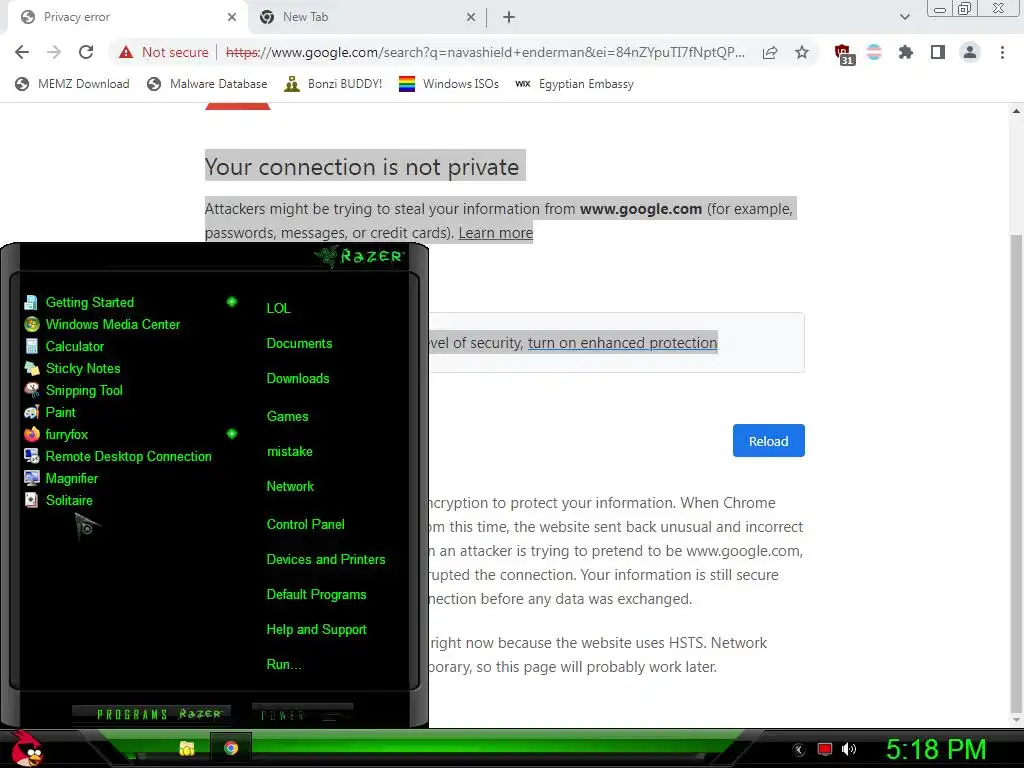Open the mistake folder link
The width and height of the screenshot is (1024, 768).
coord(289,451)
